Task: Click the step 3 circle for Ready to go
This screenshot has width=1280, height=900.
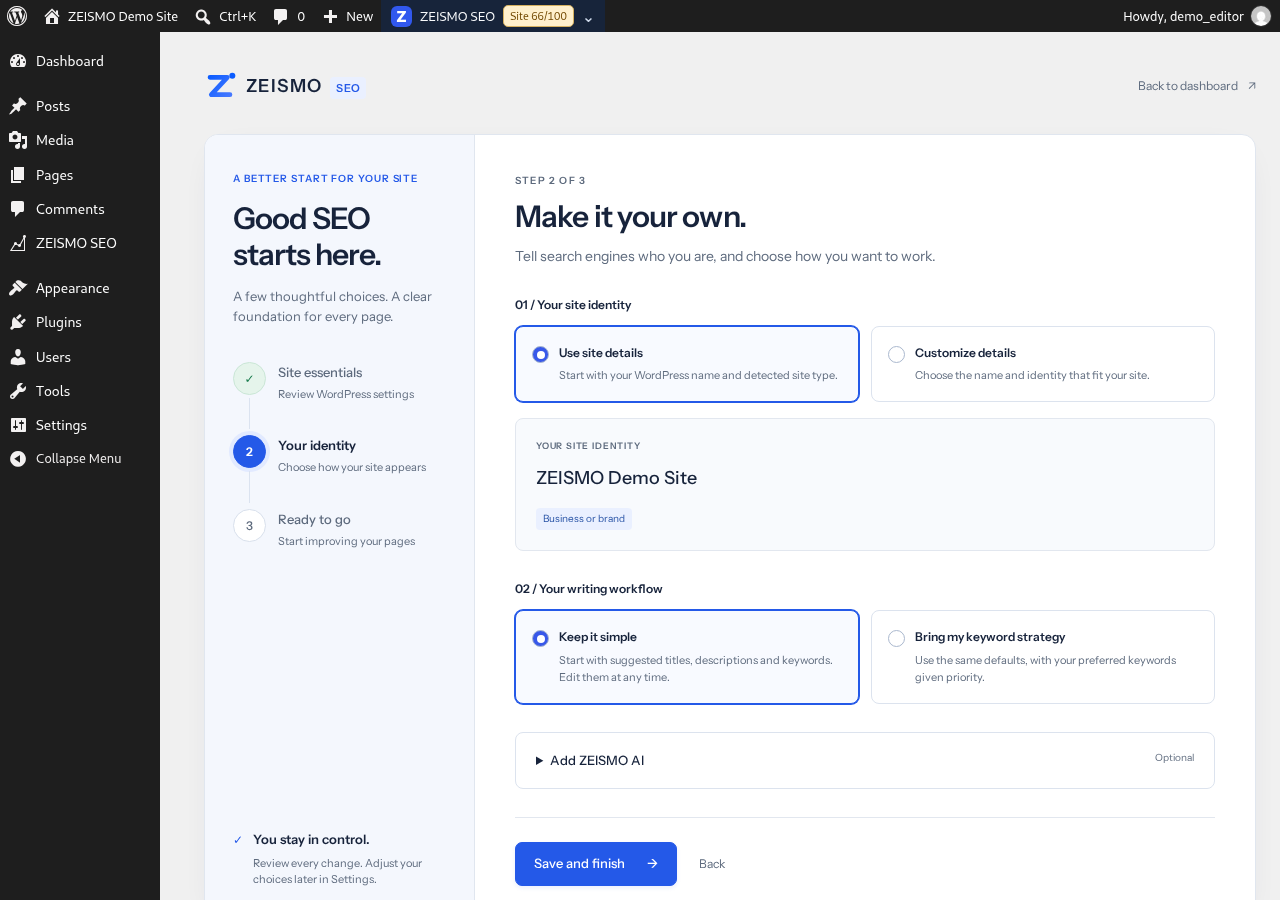Action: [x=249, y=525]
